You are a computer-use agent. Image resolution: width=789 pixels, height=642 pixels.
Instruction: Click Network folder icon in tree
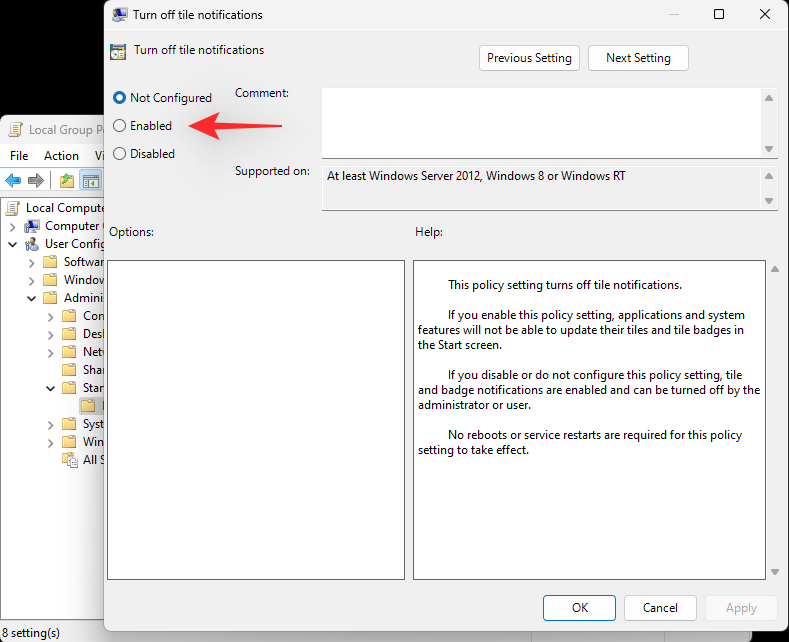pyautogui.click(x=69, y=352)
